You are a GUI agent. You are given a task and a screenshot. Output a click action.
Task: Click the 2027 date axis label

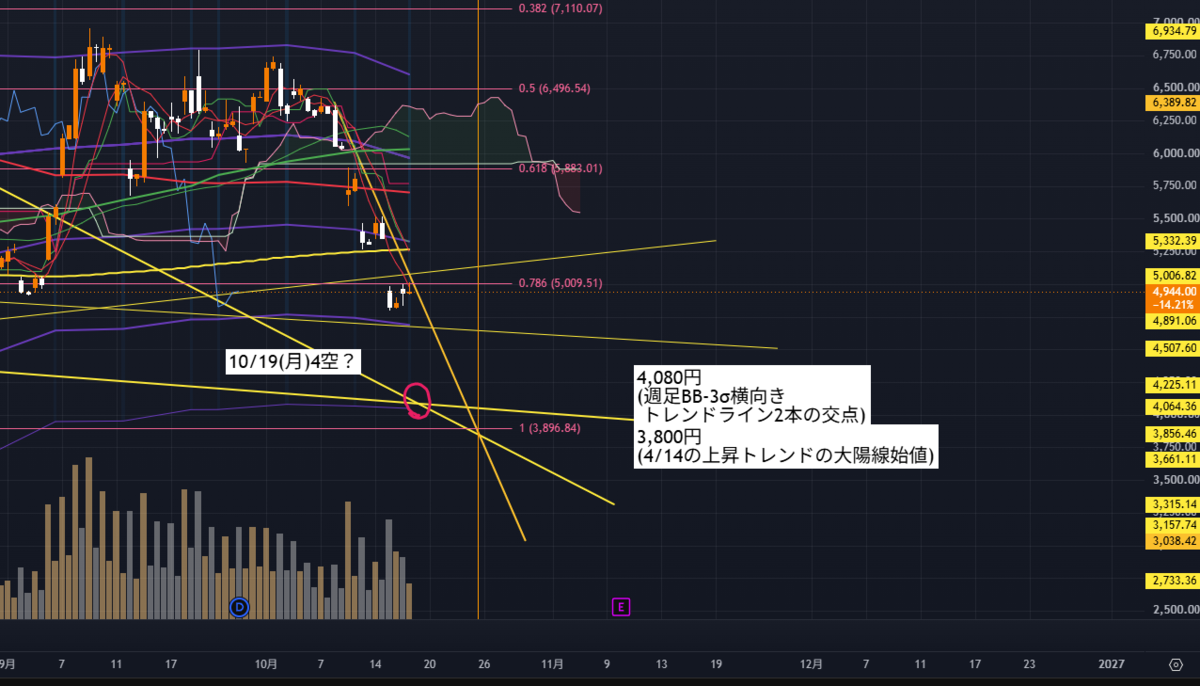coord(1111,663)
